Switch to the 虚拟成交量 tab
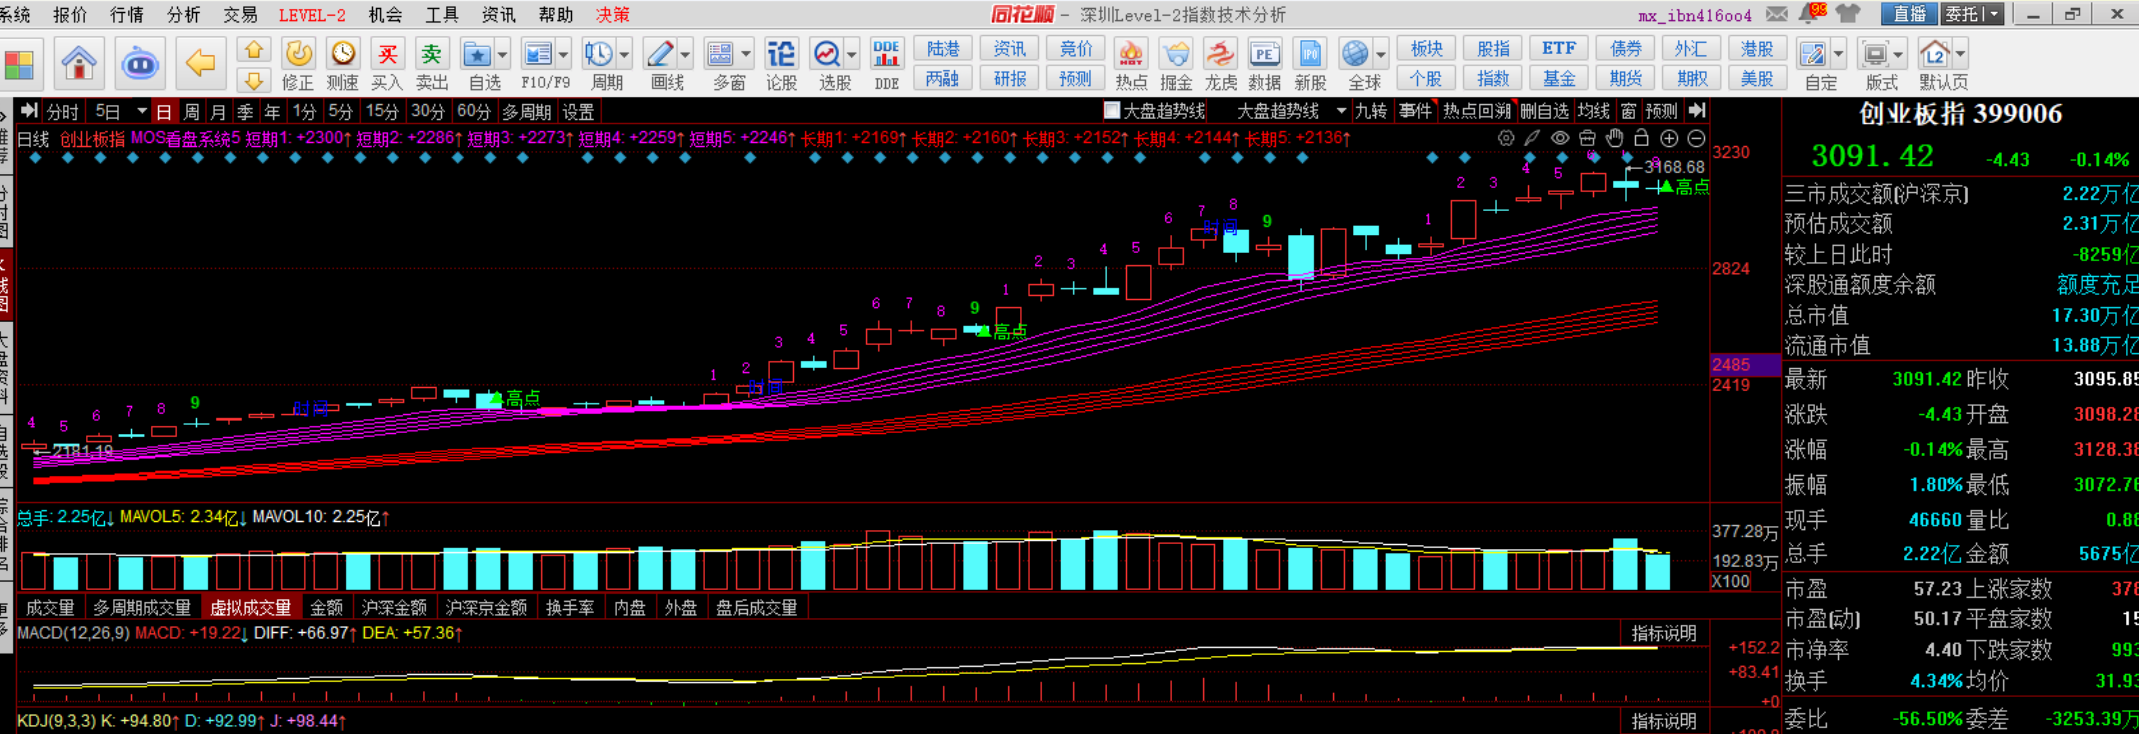This screenshot has height=734, width=2139. point(250,607)
